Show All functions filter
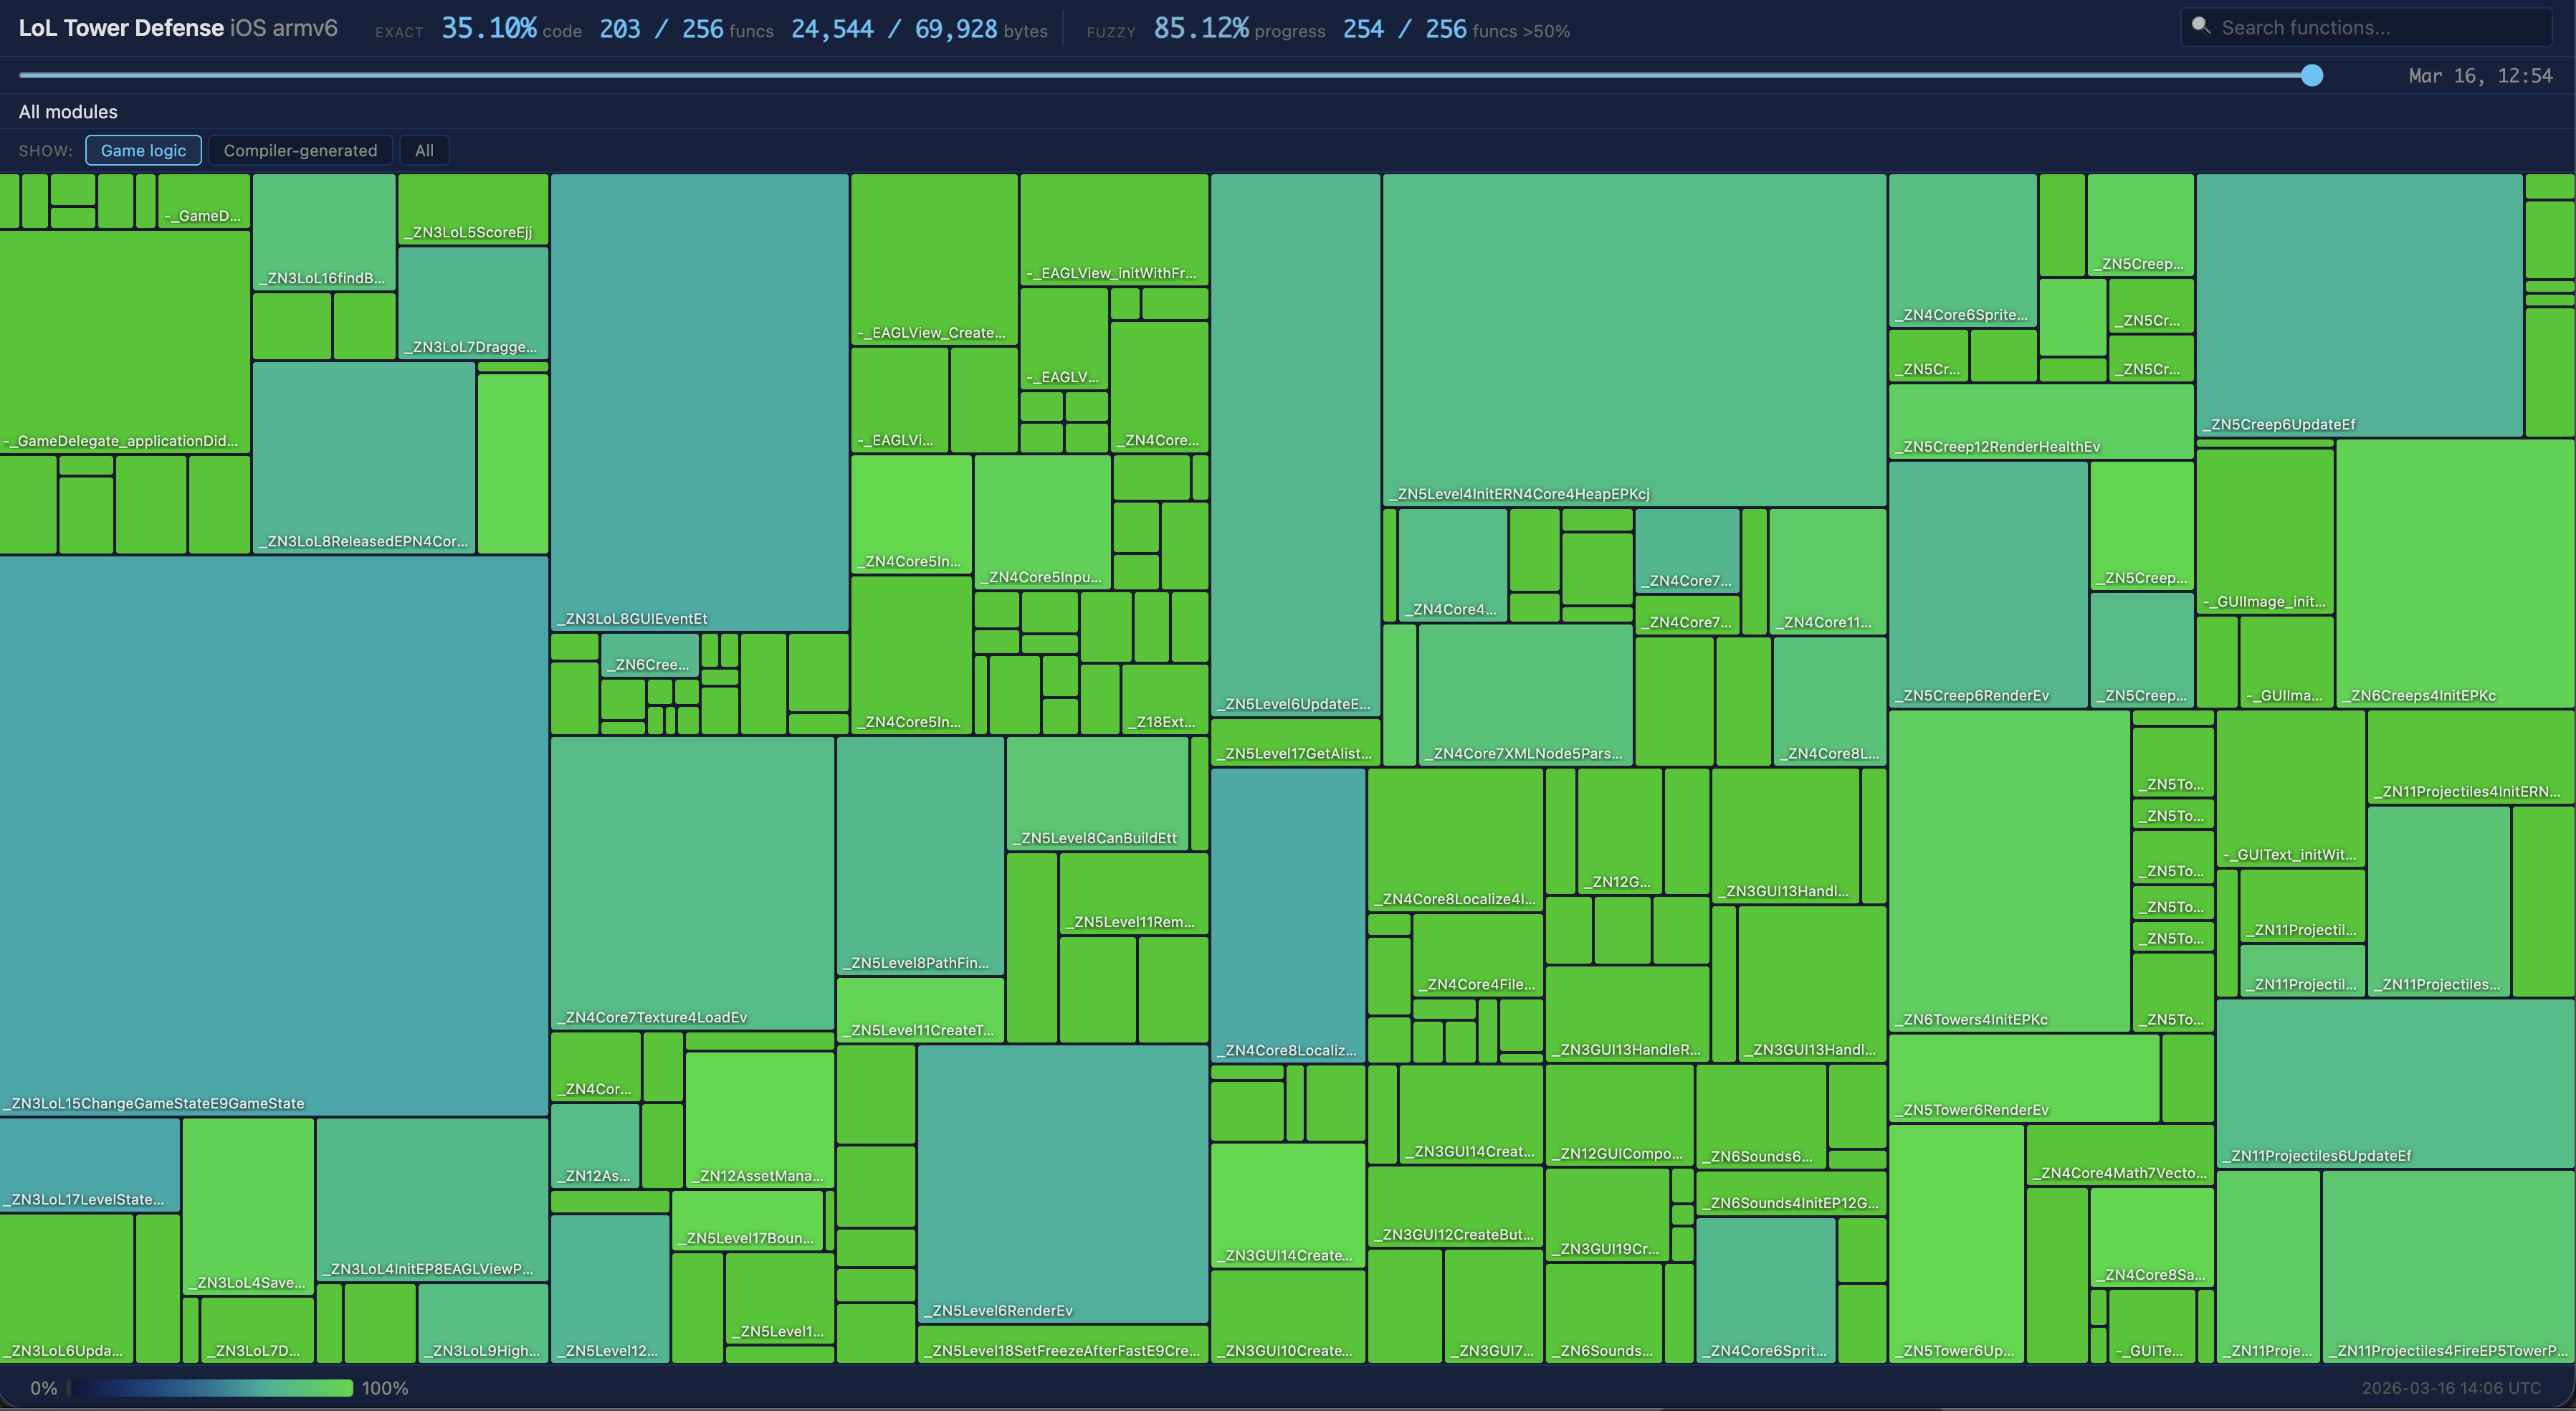The image size is (2576, 1411). tap(424, 150)
